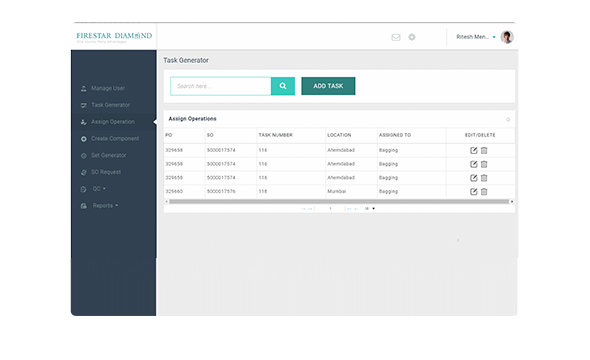Click the Assign Operation sidebar icon
Viewport: 590px width, 360px height.
click(84, 122)
